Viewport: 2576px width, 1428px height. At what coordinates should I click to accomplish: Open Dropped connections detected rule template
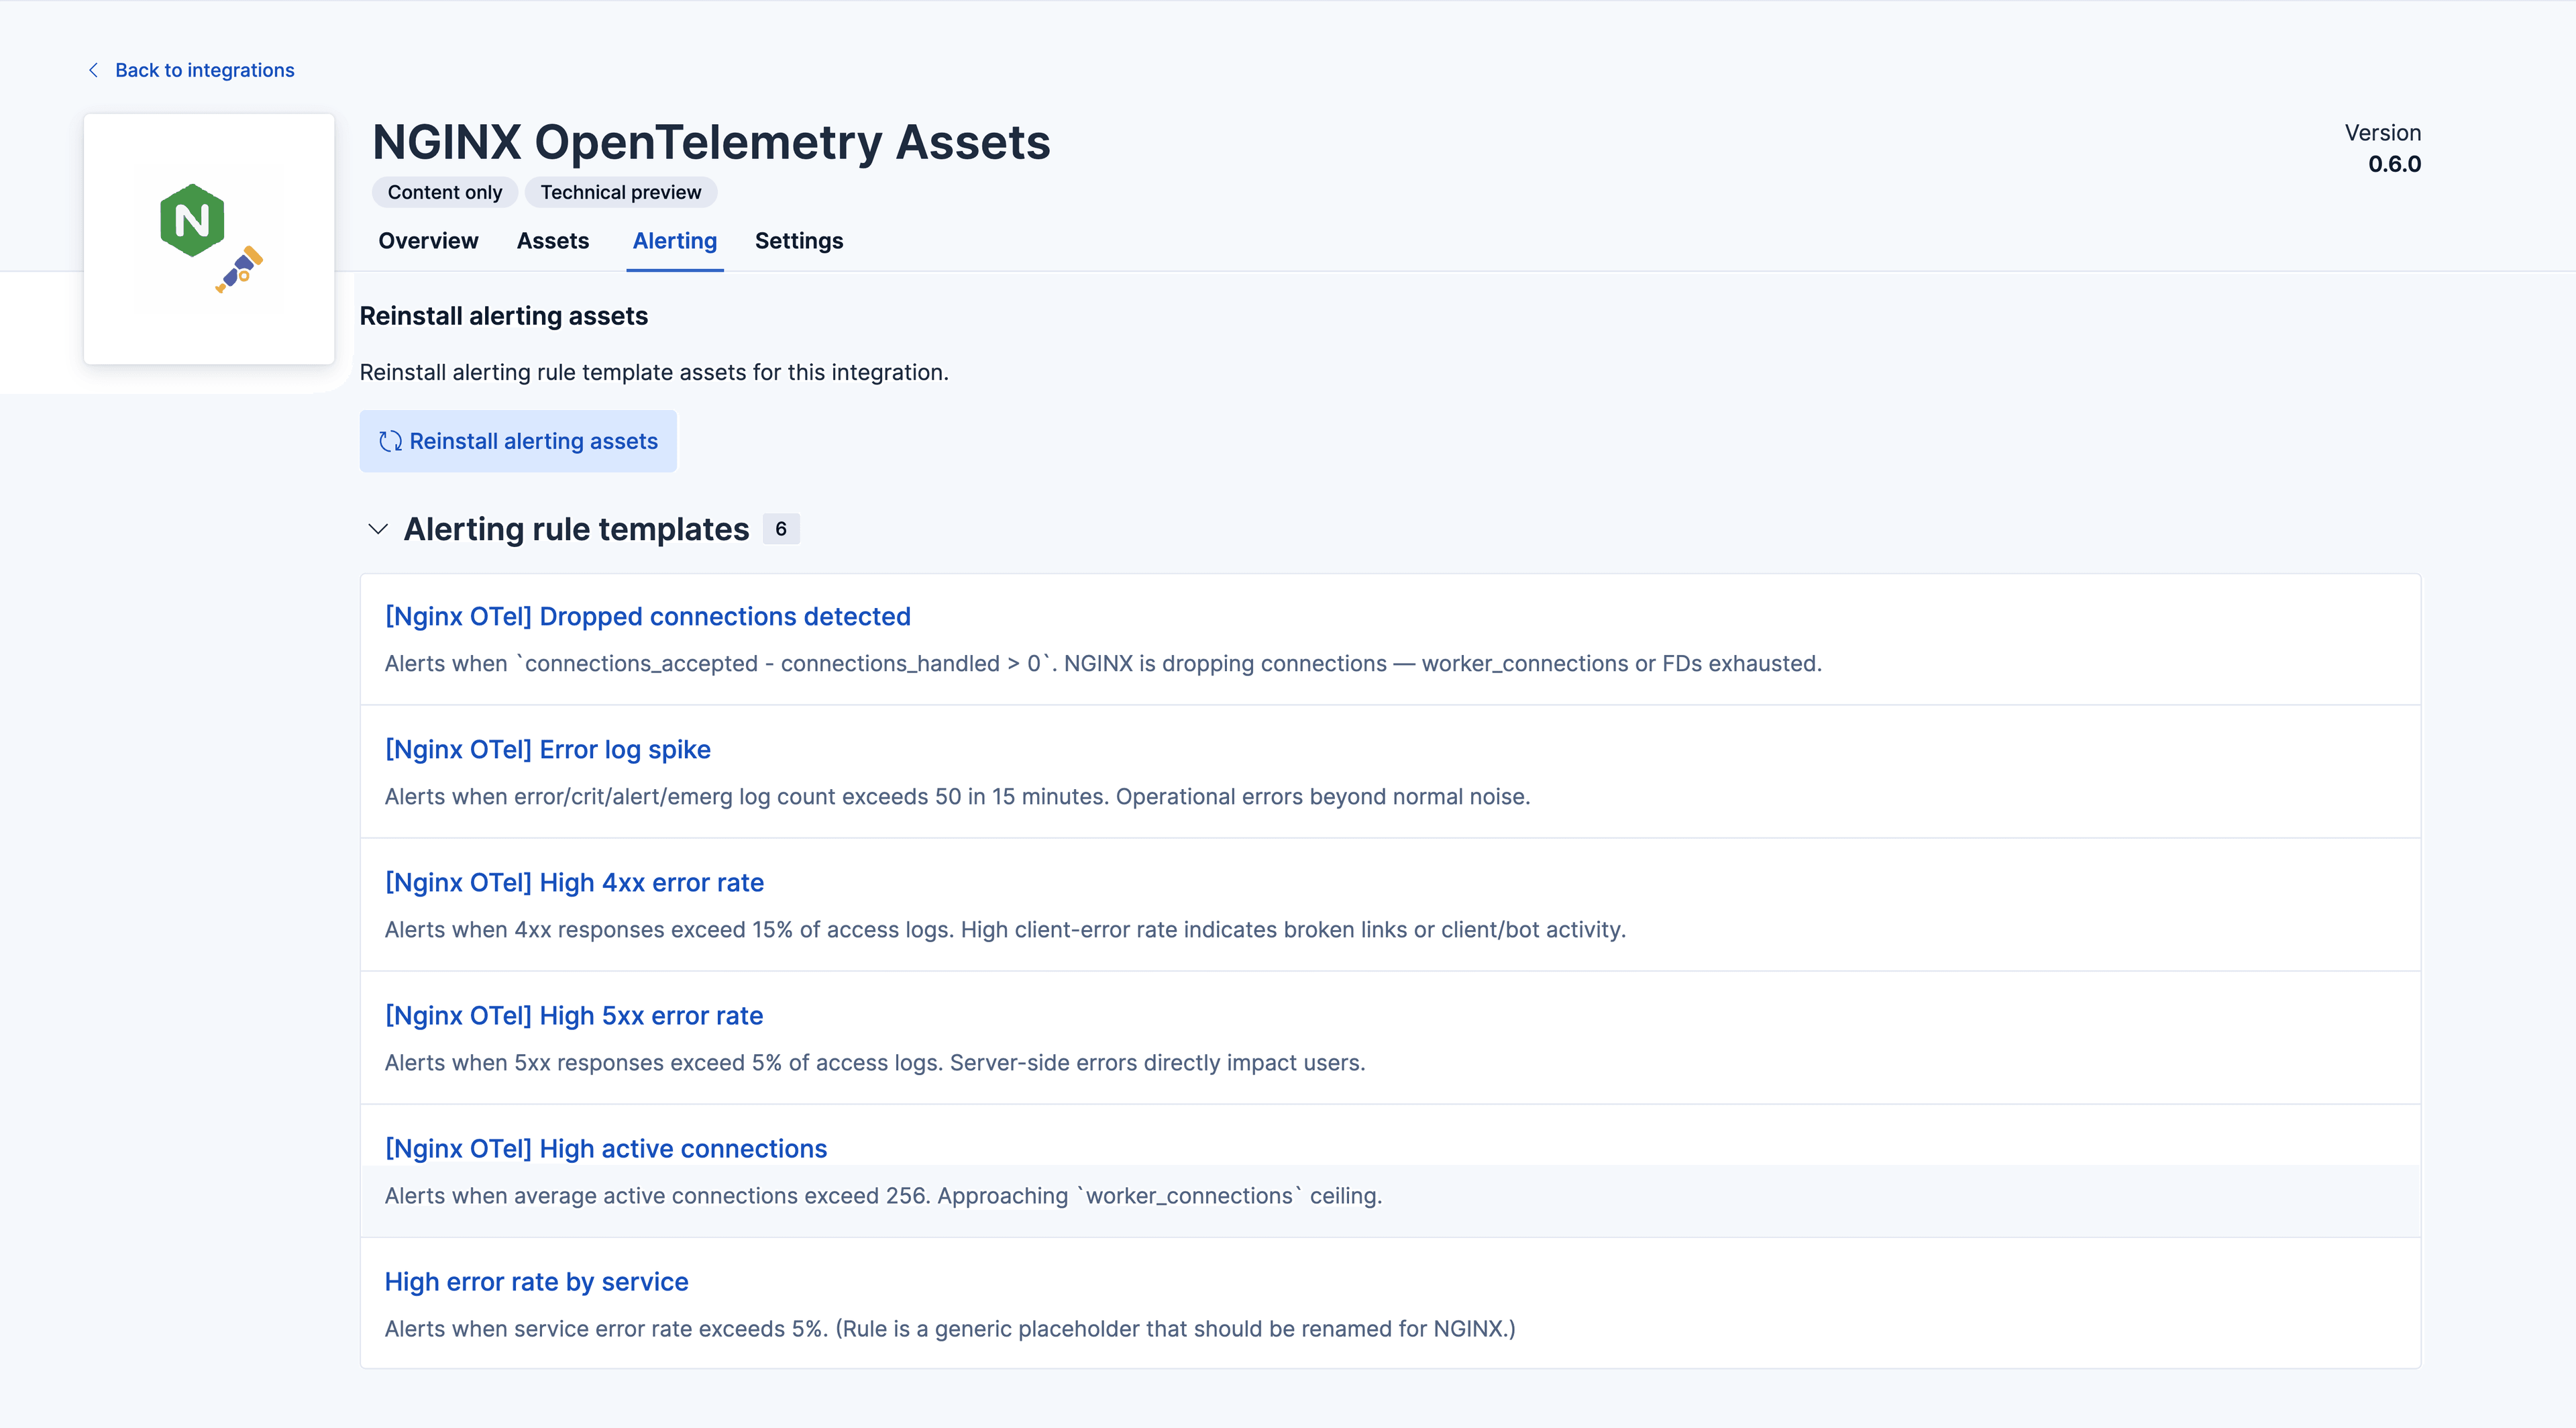point(648,616)
